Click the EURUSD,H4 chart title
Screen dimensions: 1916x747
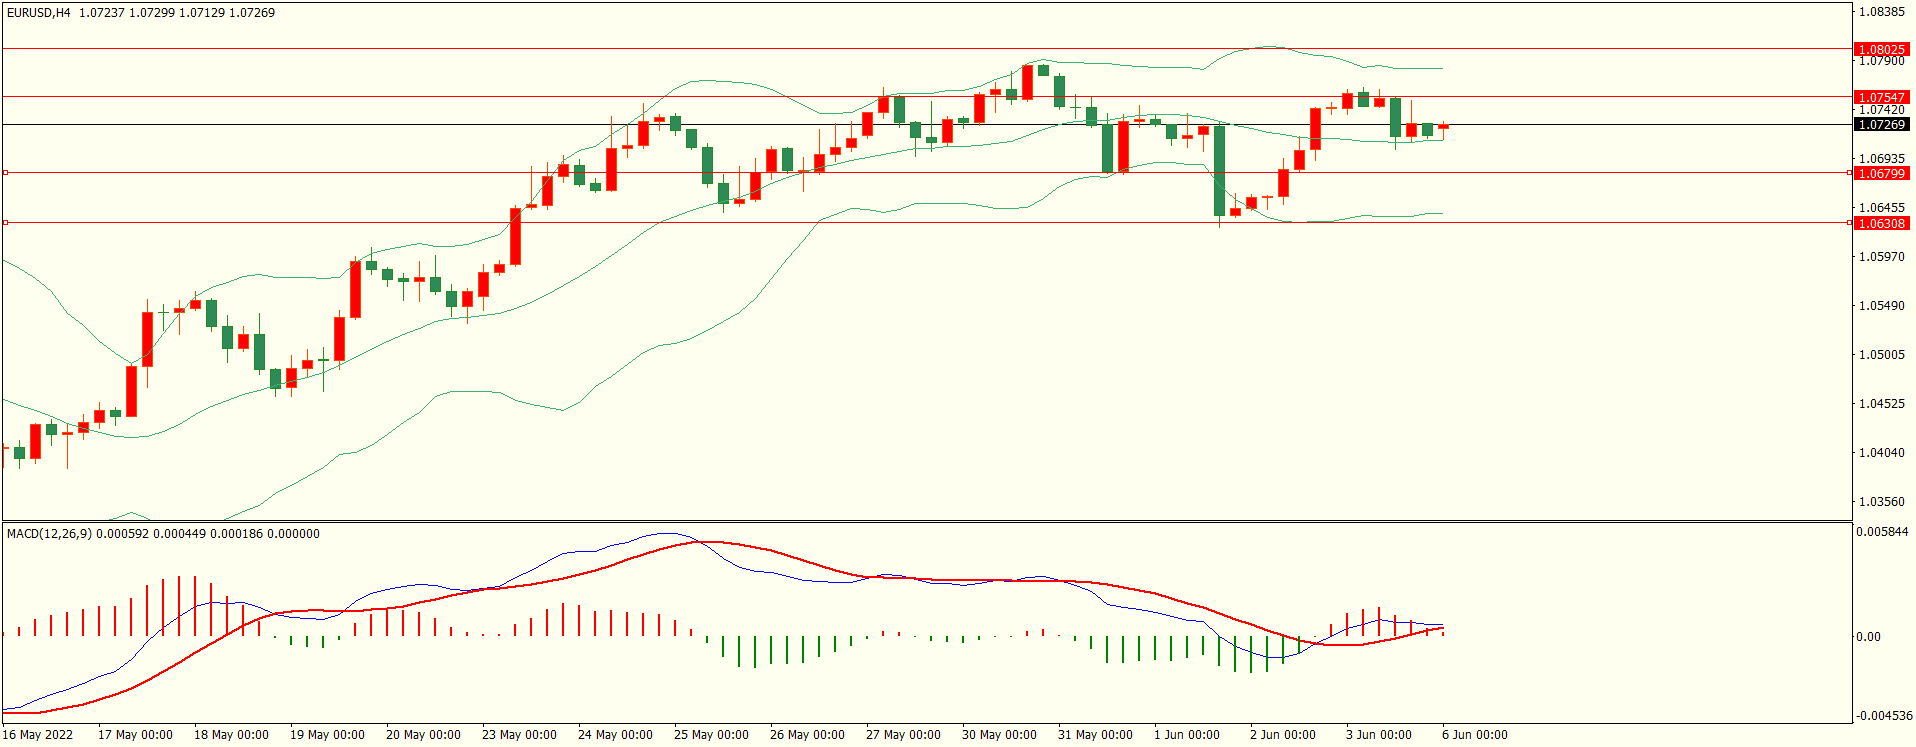click(x=39, y=13)
